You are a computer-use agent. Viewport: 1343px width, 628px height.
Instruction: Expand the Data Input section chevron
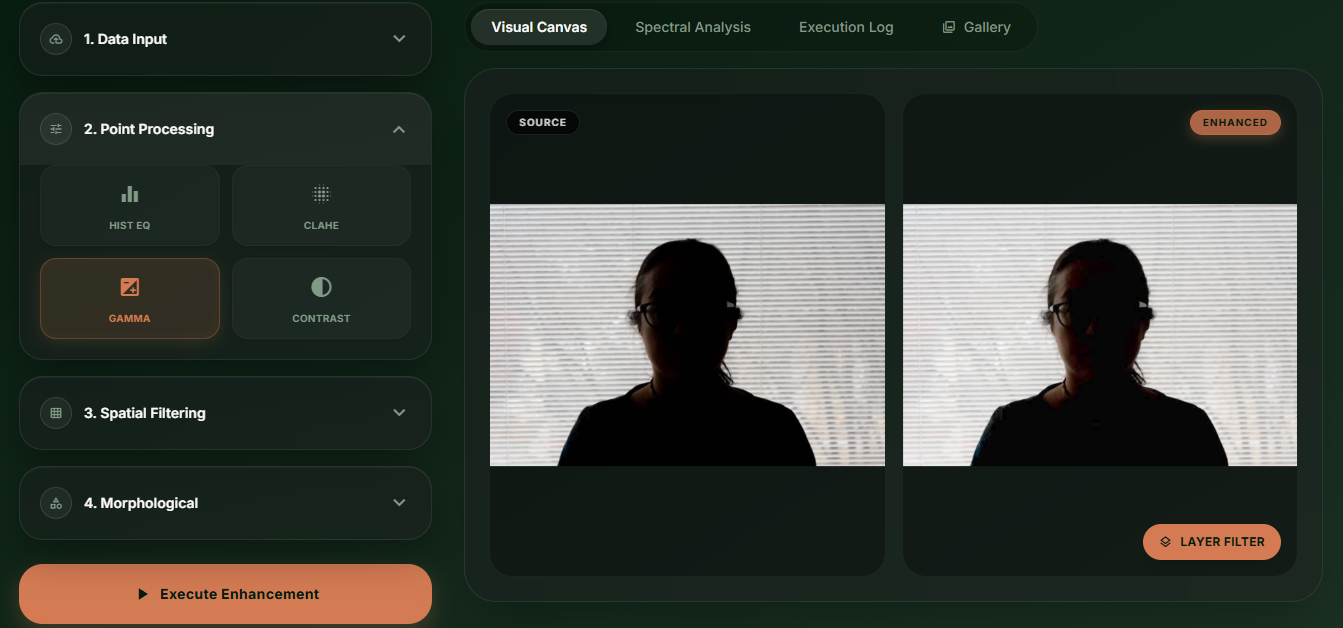point(399,39)
